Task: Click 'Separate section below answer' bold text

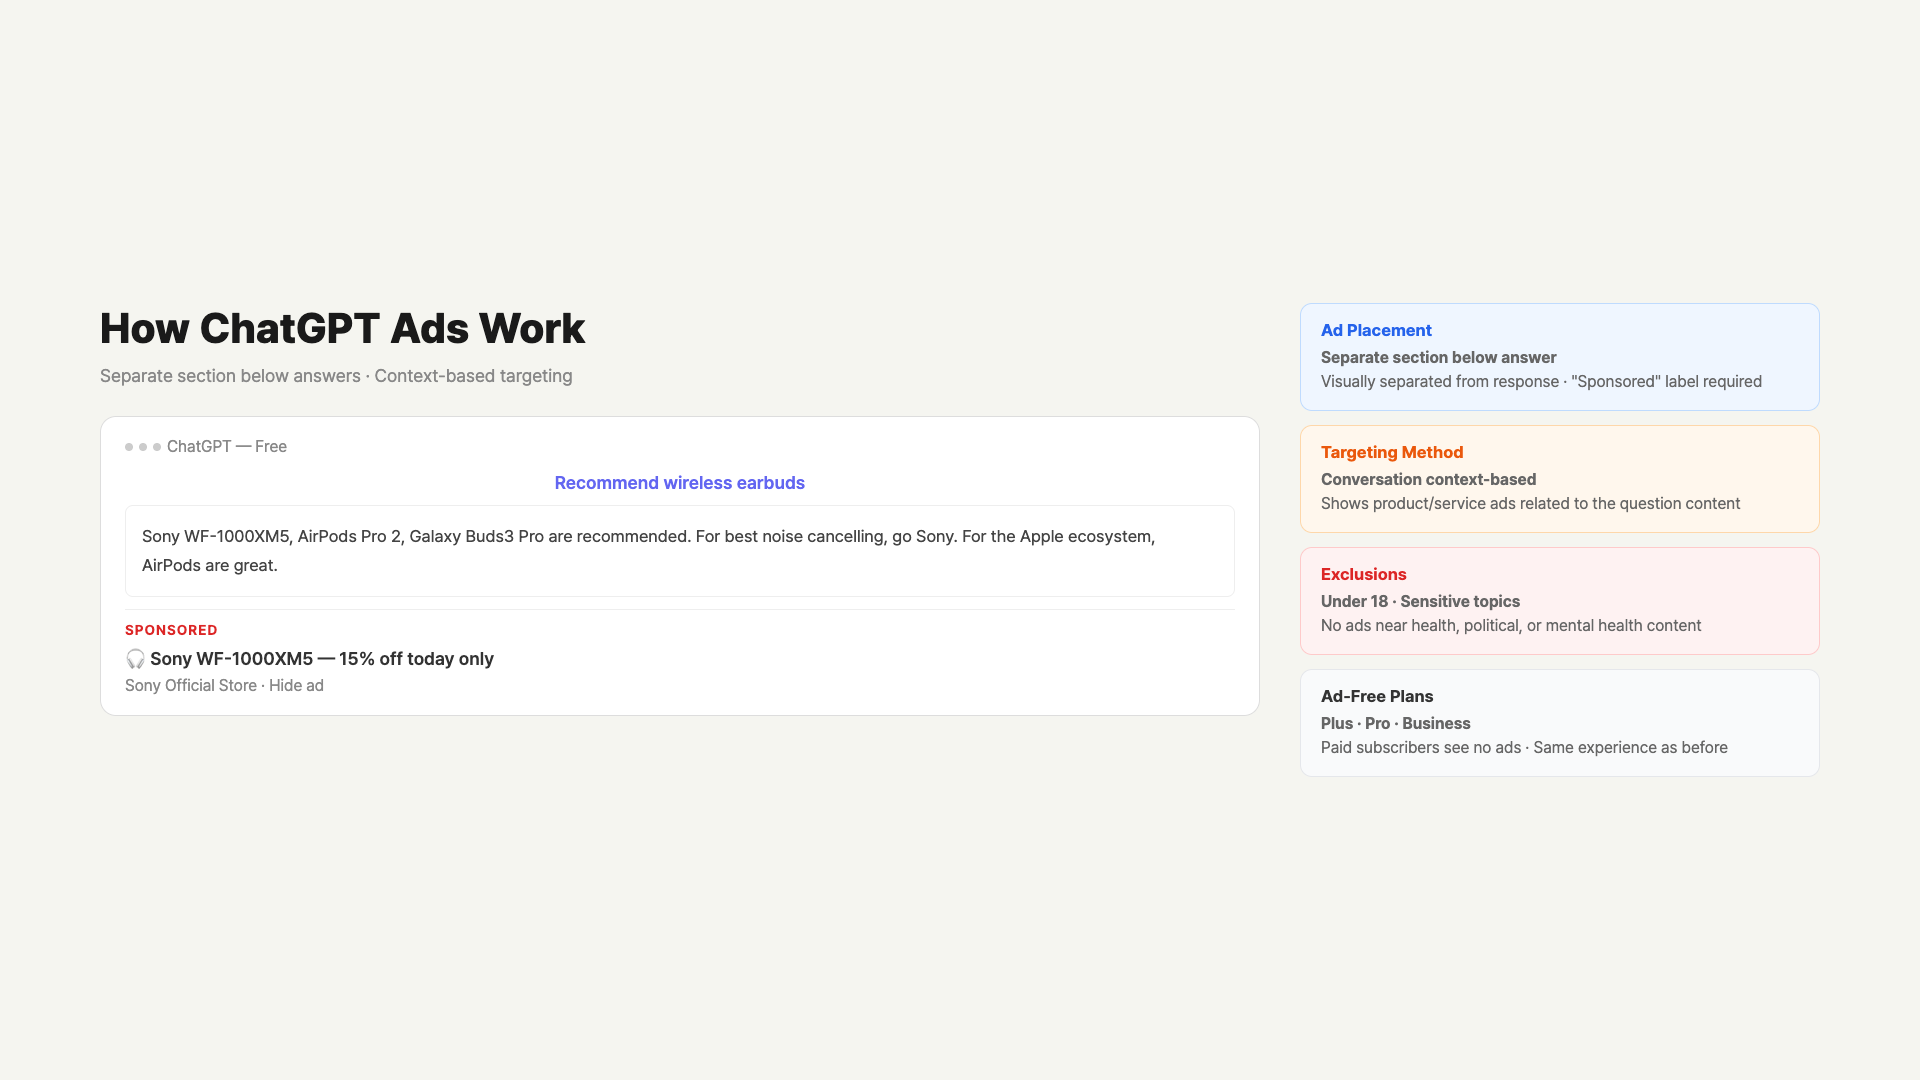Action: coord(1438,358)
